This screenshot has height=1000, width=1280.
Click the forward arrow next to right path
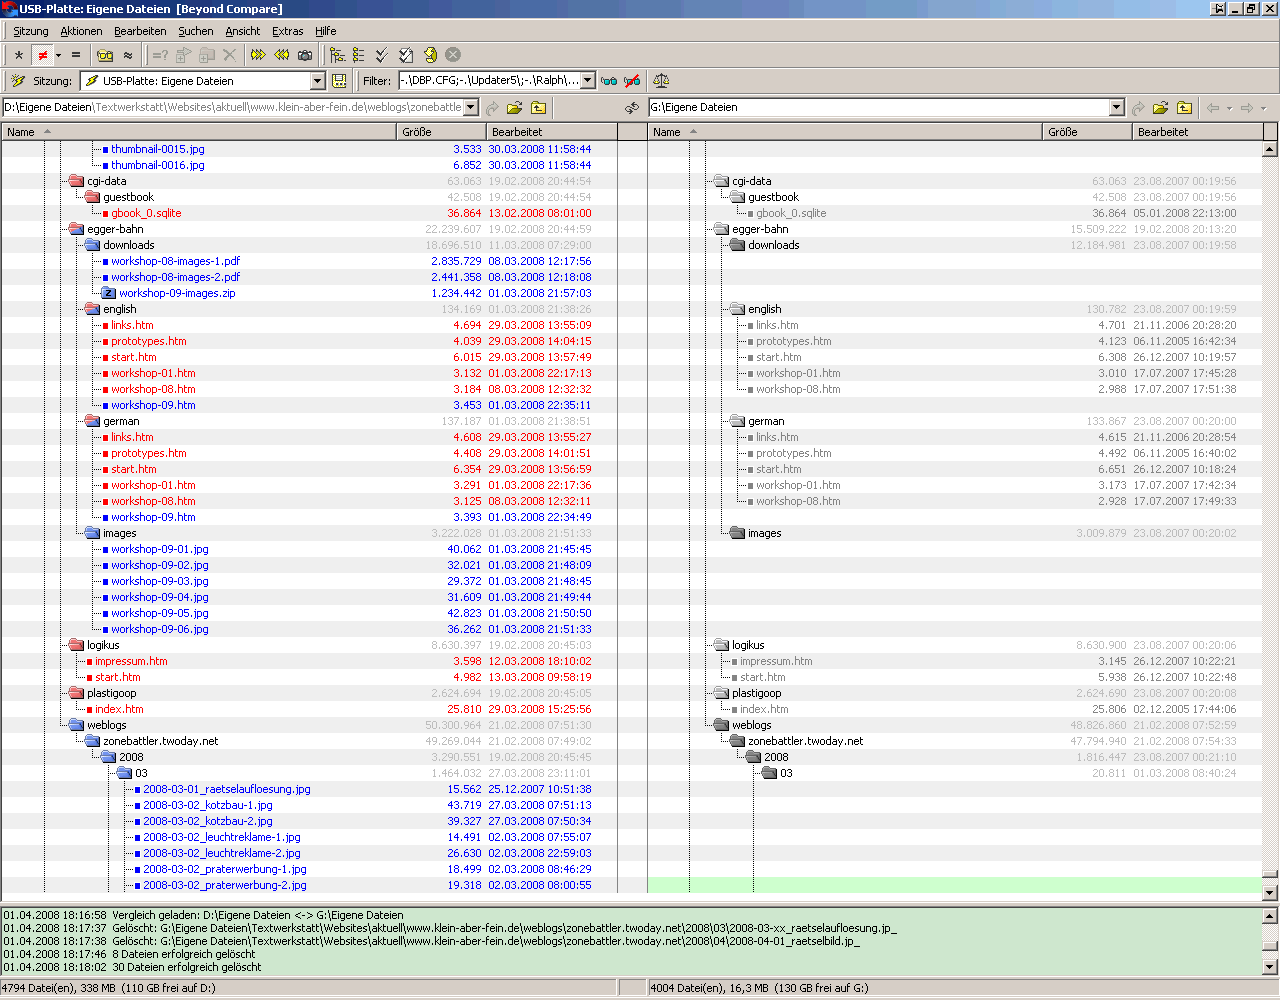(1247, 107)
